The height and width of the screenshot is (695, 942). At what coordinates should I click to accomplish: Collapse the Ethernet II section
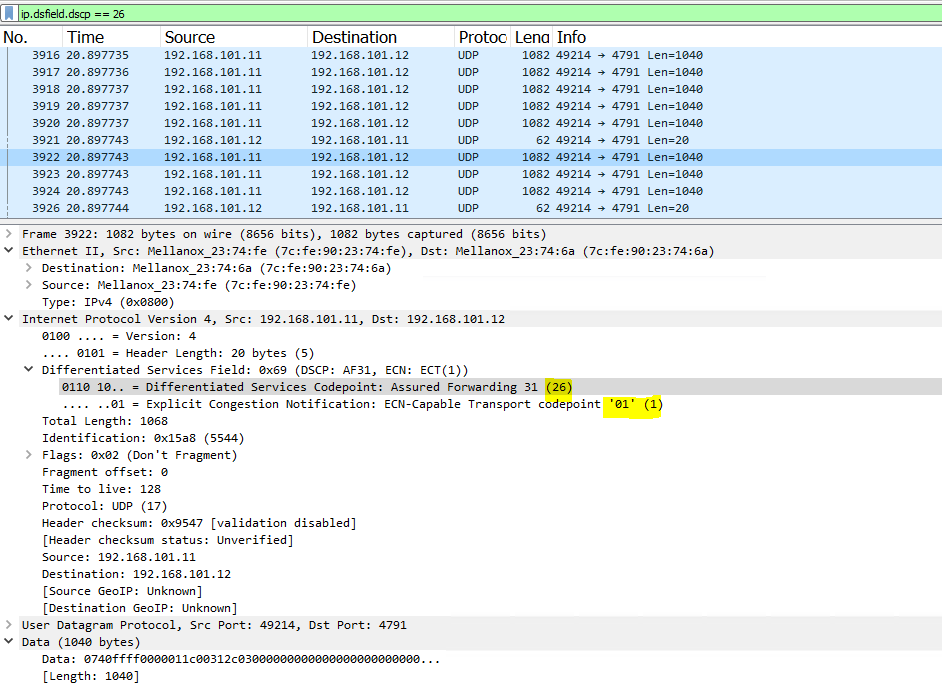(9, 250)
